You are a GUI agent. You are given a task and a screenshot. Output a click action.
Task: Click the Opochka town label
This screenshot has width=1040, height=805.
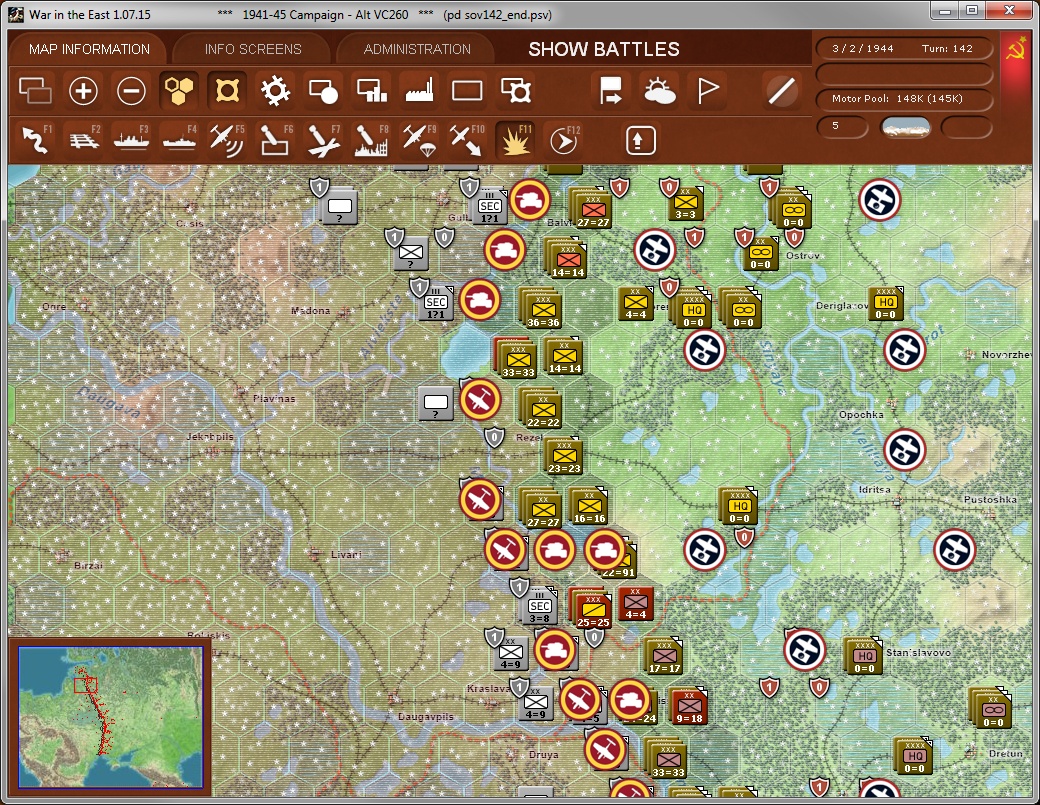(x=861, y=414)
